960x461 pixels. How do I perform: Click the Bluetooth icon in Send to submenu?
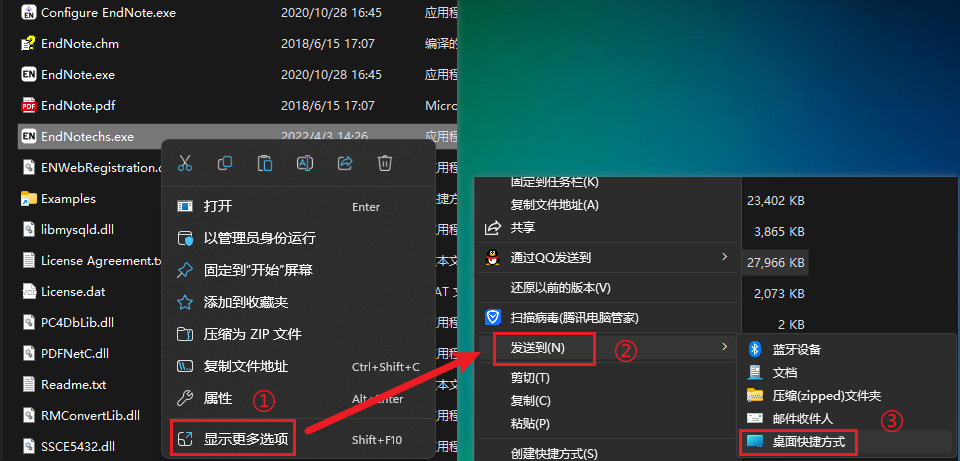pyautogui.click(x=755, y=349)
